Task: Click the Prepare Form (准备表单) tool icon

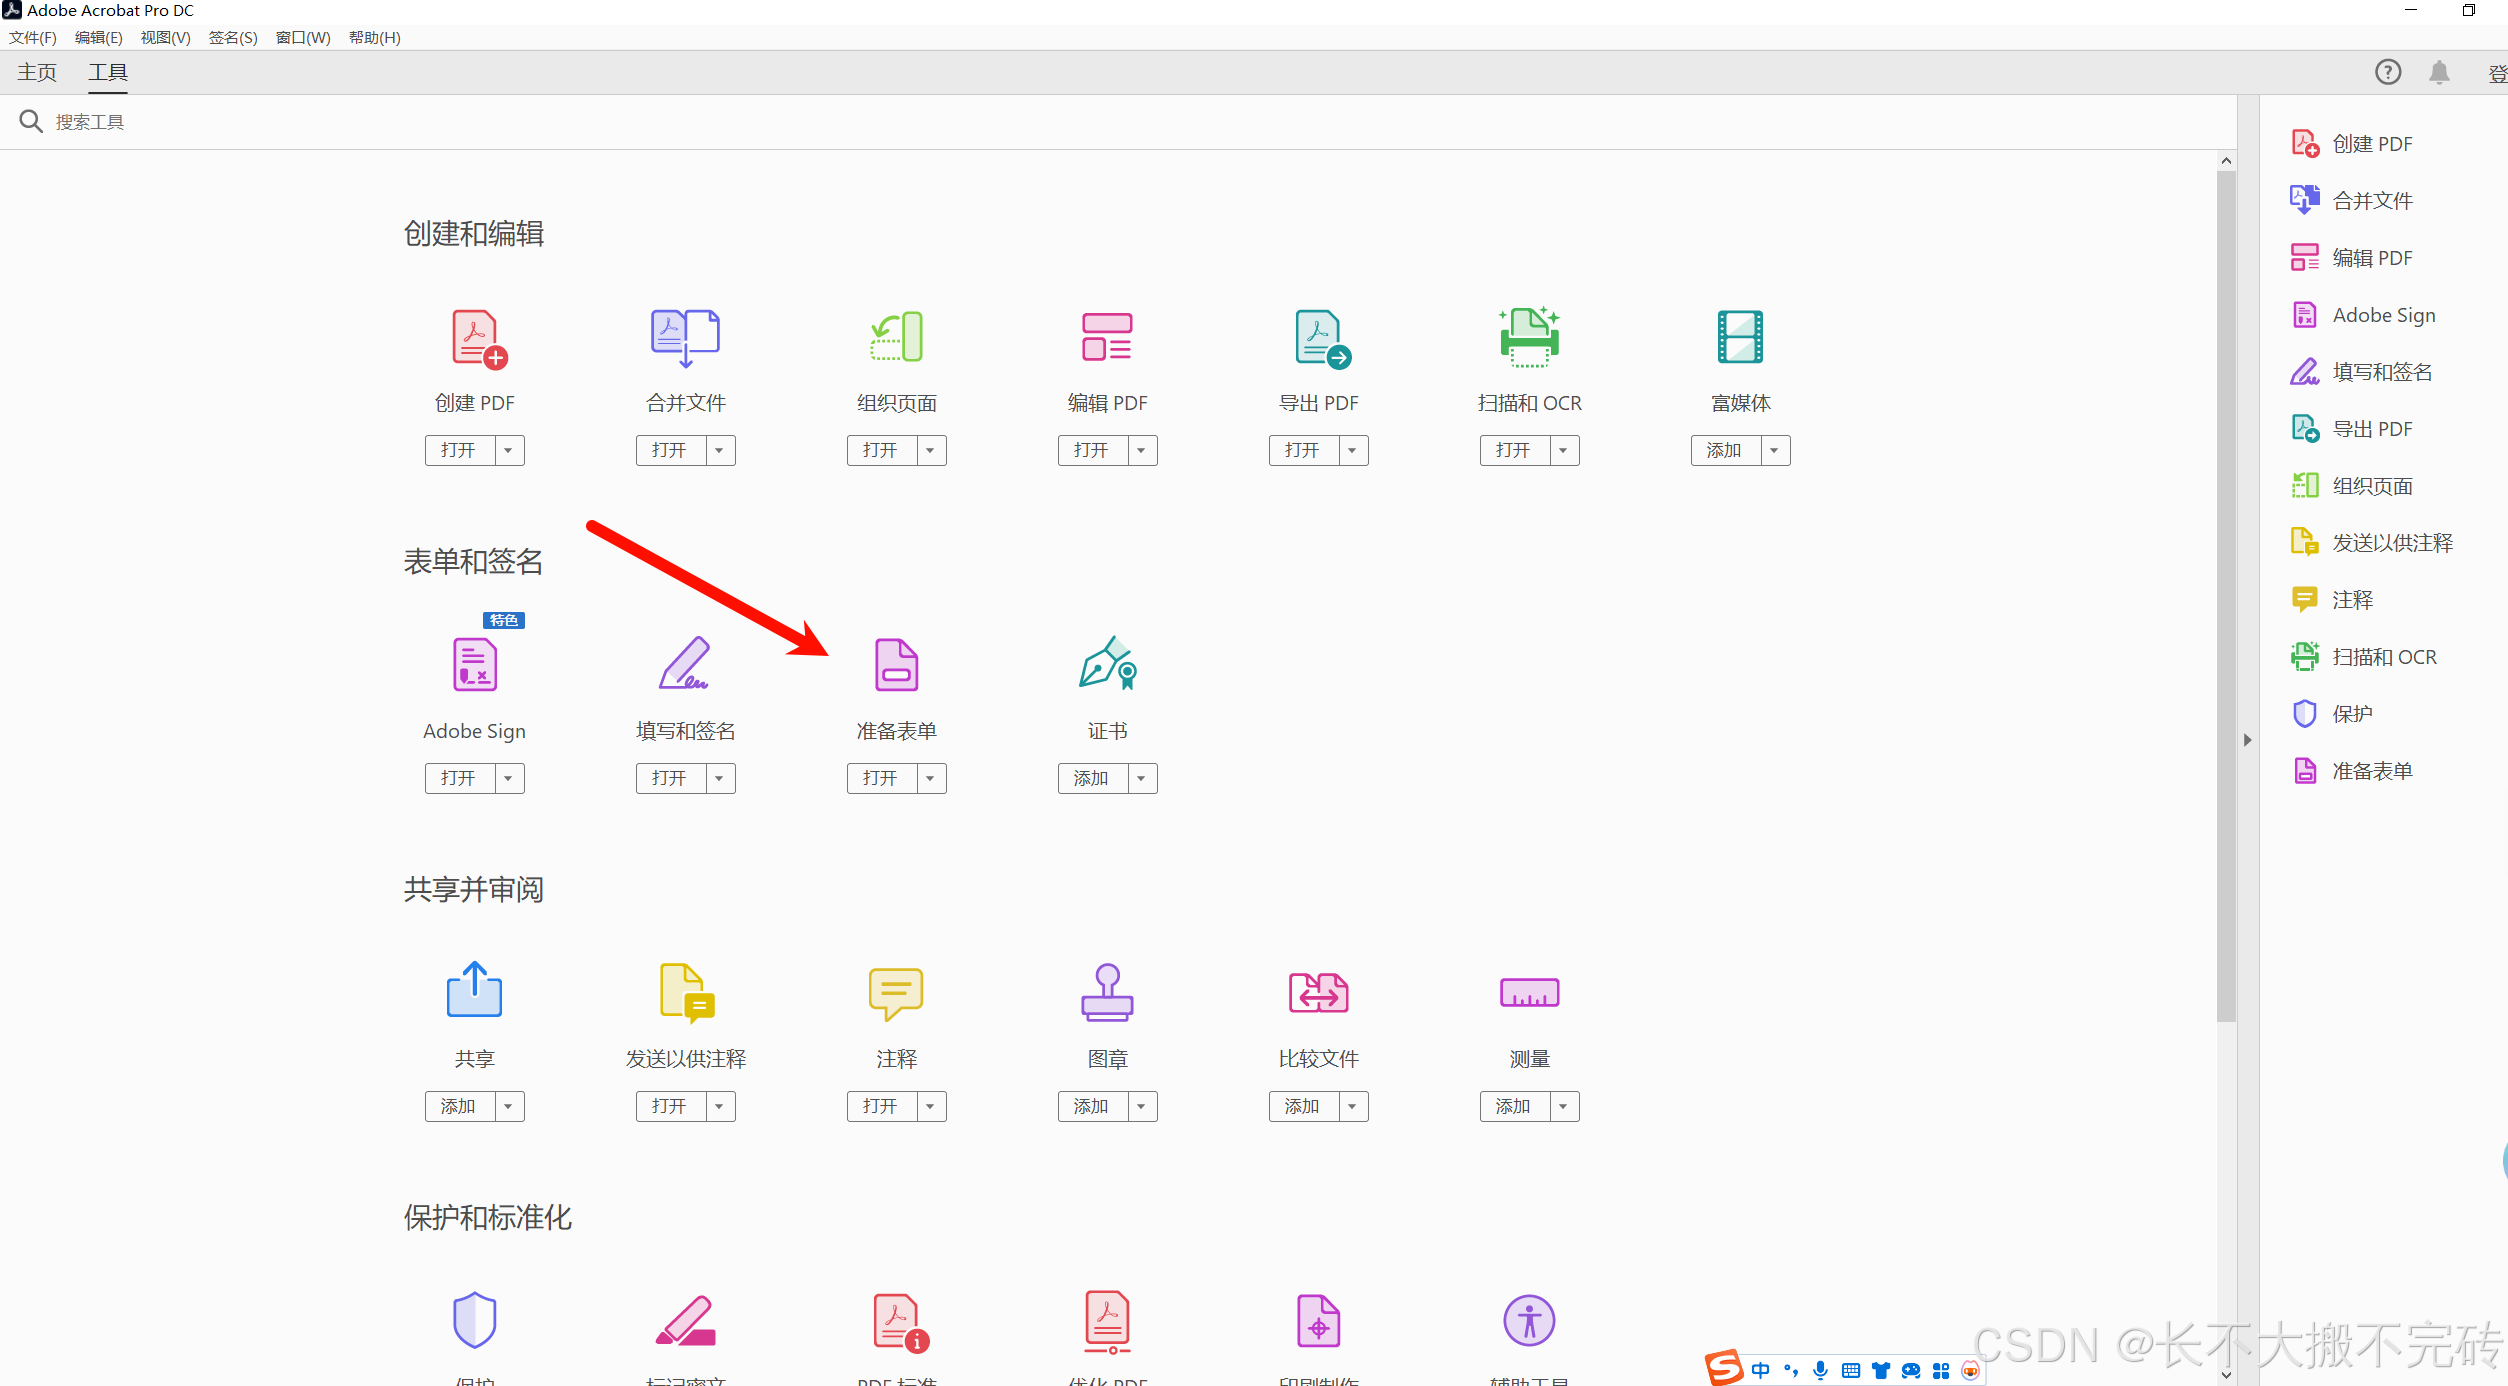Action: coord(896,665)
